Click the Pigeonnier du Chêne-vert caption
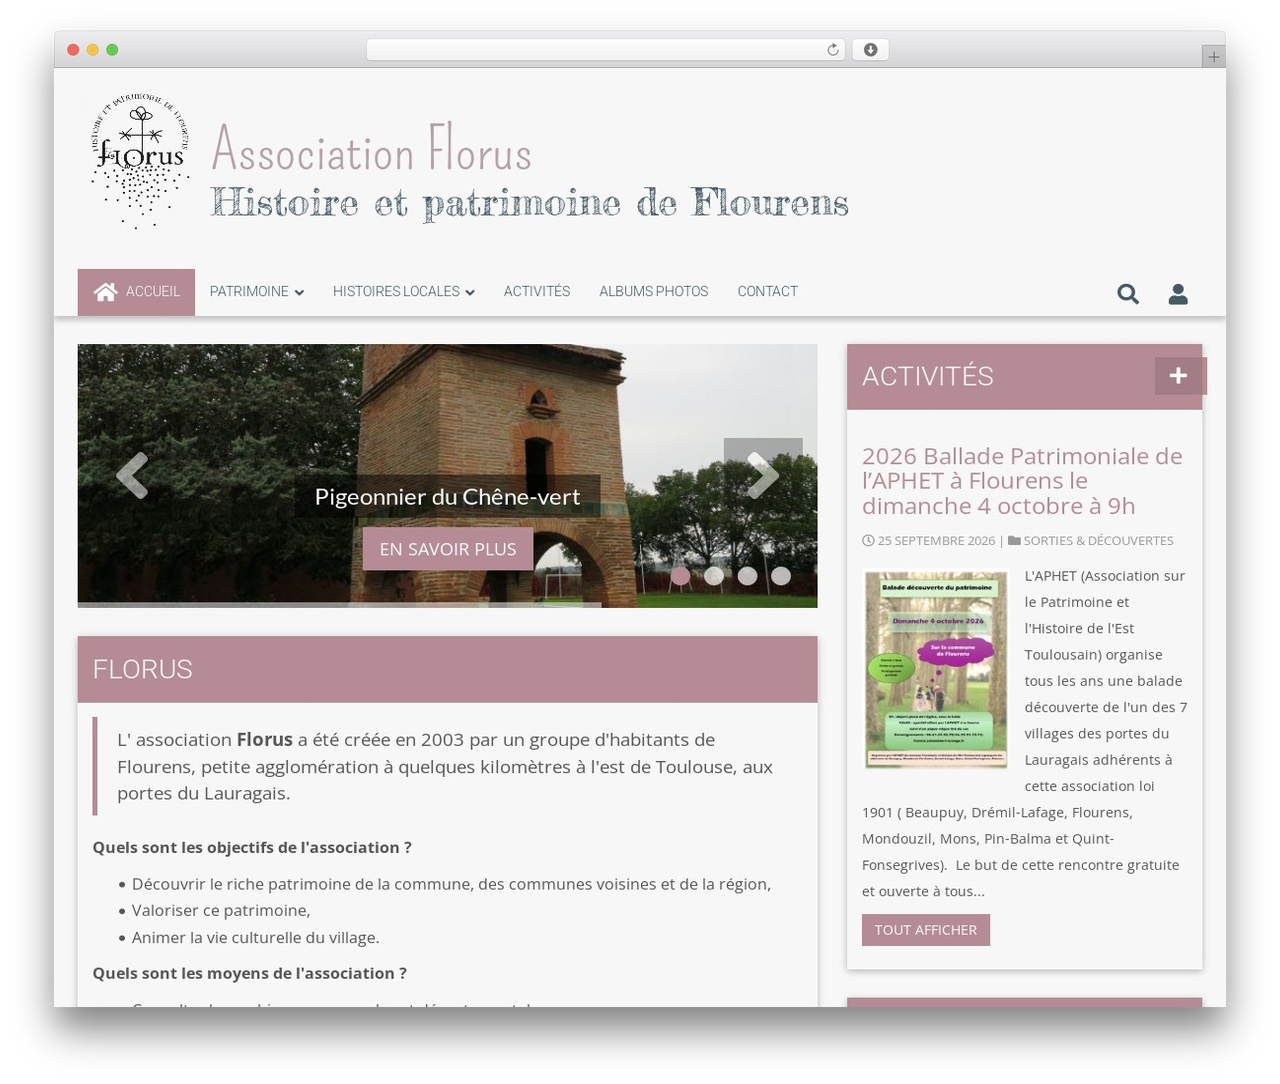The height and width of the screenshot is (1084, 1280). [447, 496]
